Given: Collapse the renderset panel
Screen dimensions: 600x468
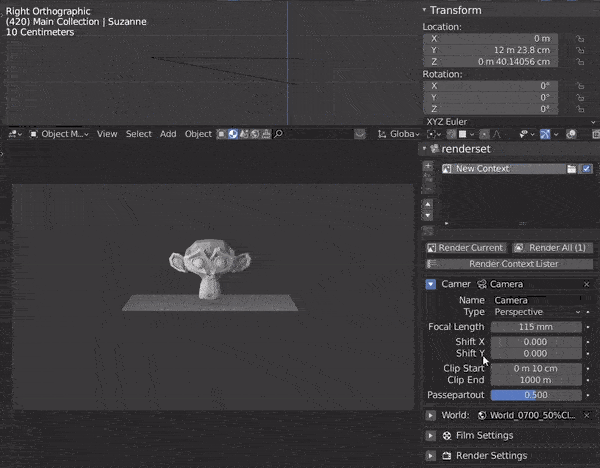Looking at the screenshot, I should point(424,149).
